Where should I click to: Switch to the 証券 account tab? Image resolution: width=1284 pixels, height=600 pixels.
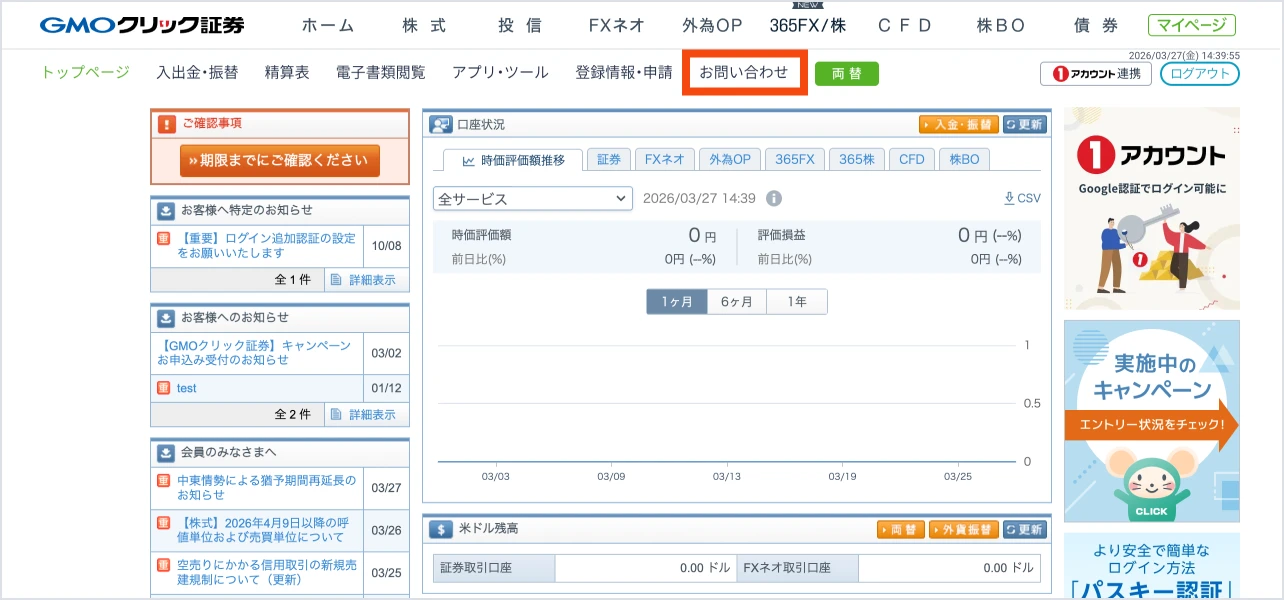point(609,159)
